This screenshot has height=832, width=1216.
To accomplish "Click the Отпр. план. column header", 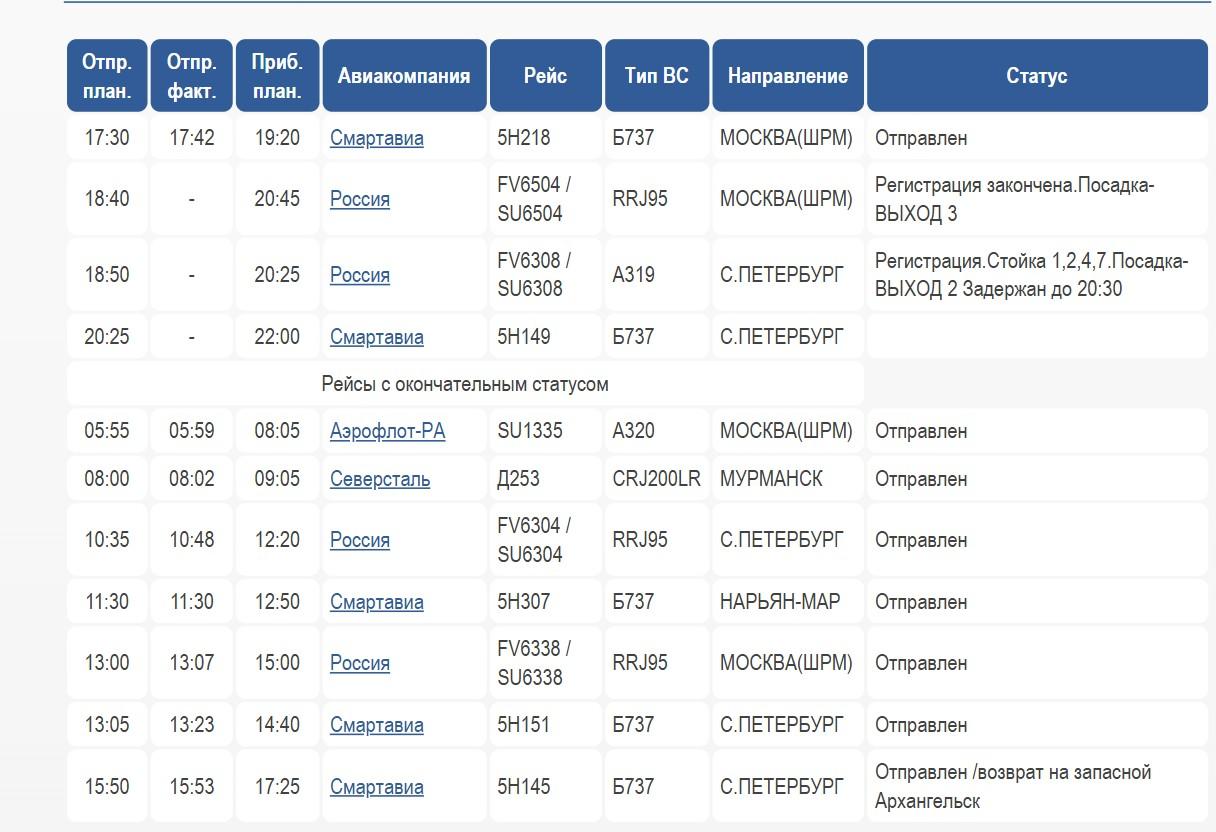I will pos(107,76).
